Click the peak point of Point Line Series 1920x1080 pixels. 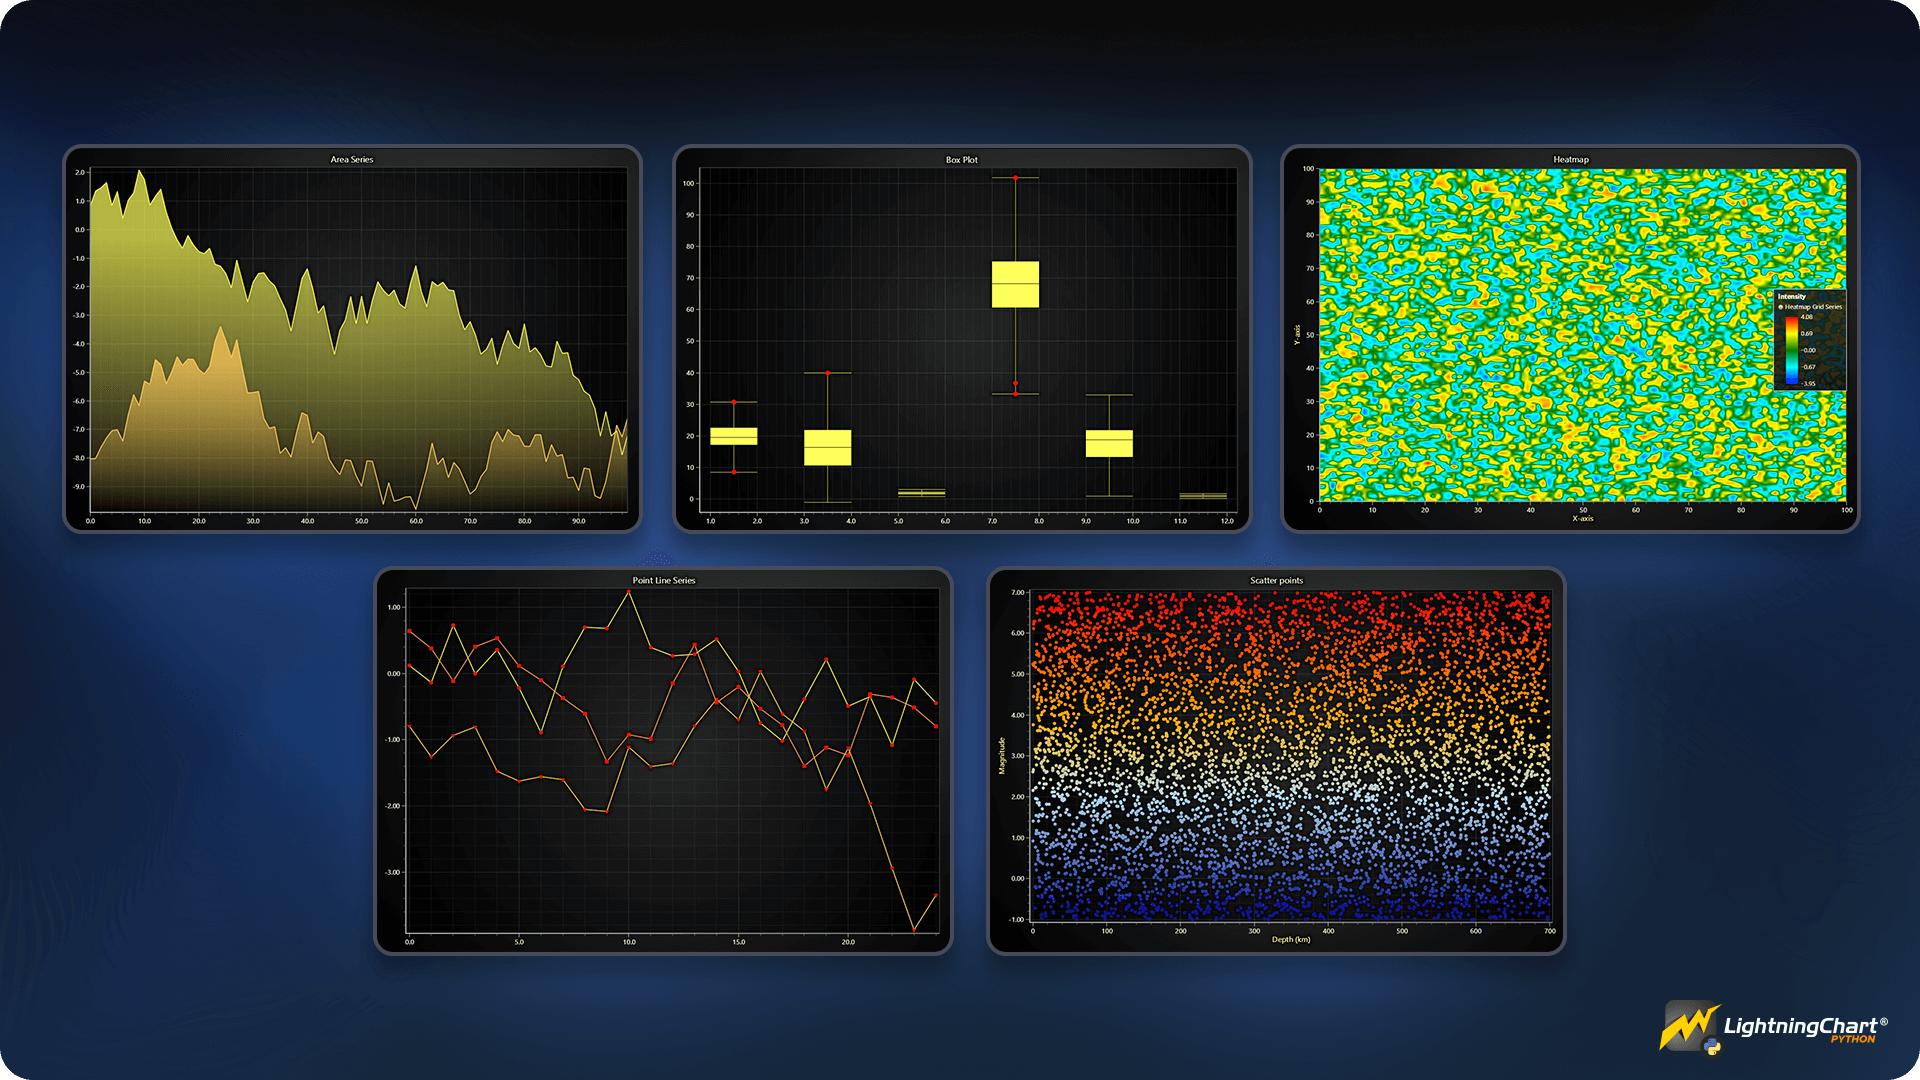[x=629, y=592]
